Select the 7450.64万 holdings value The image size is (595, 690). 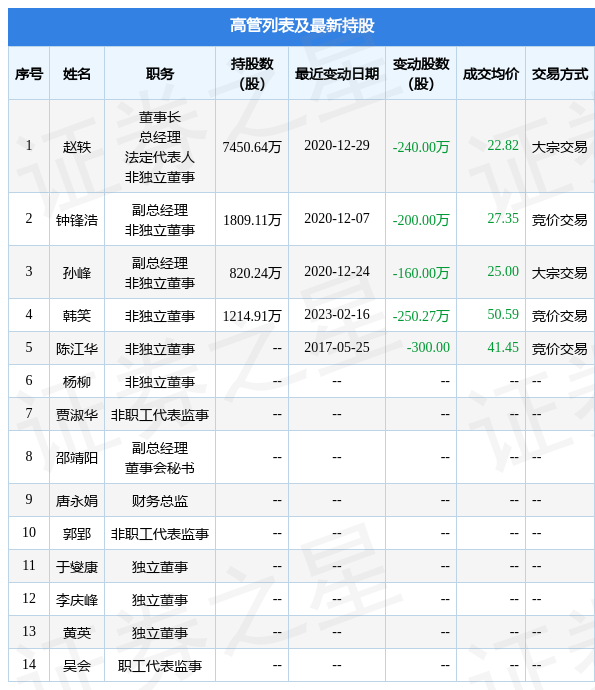[x=252, y=147]
